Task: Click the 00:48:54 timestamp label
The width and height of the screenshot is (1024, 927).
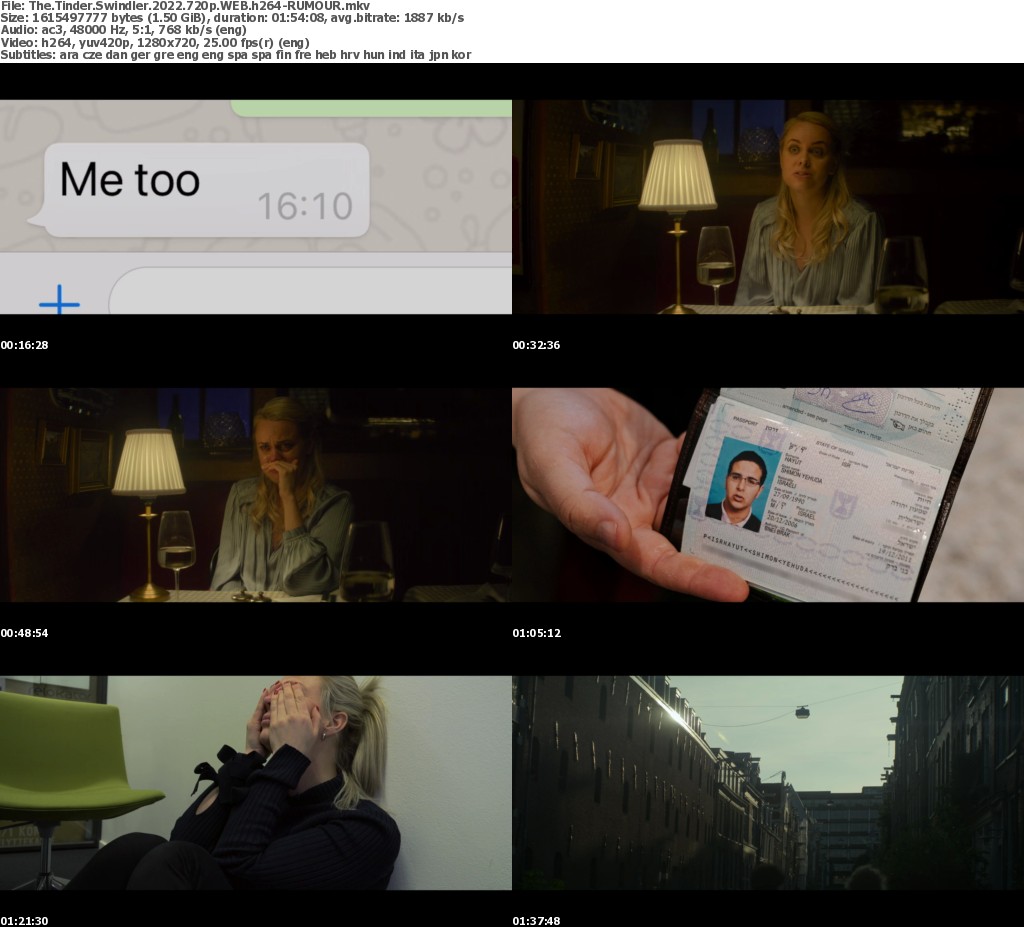Action: (x=25, y=633)
